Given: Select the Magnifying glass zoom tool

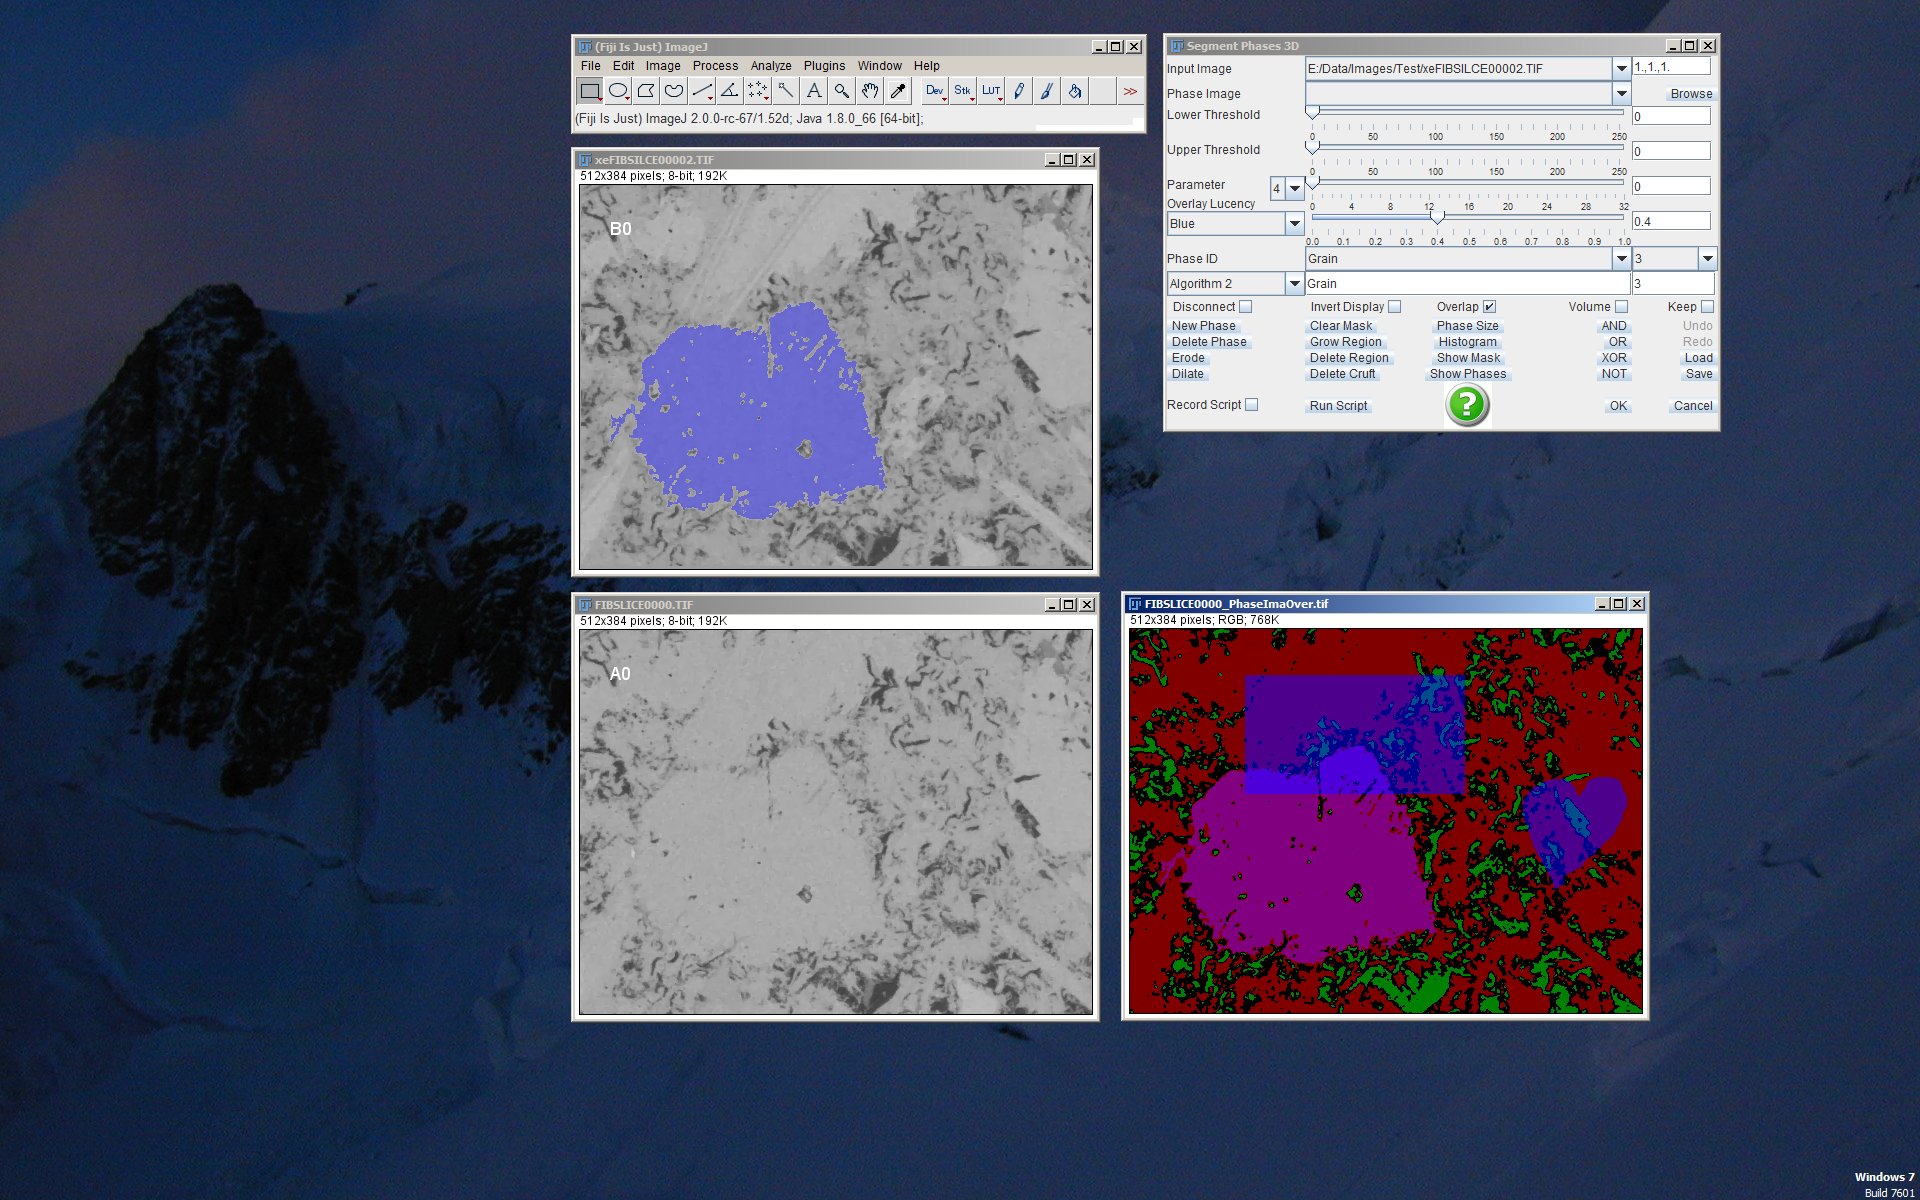Looking at the screenshot, I should click(x=842, y=91).
